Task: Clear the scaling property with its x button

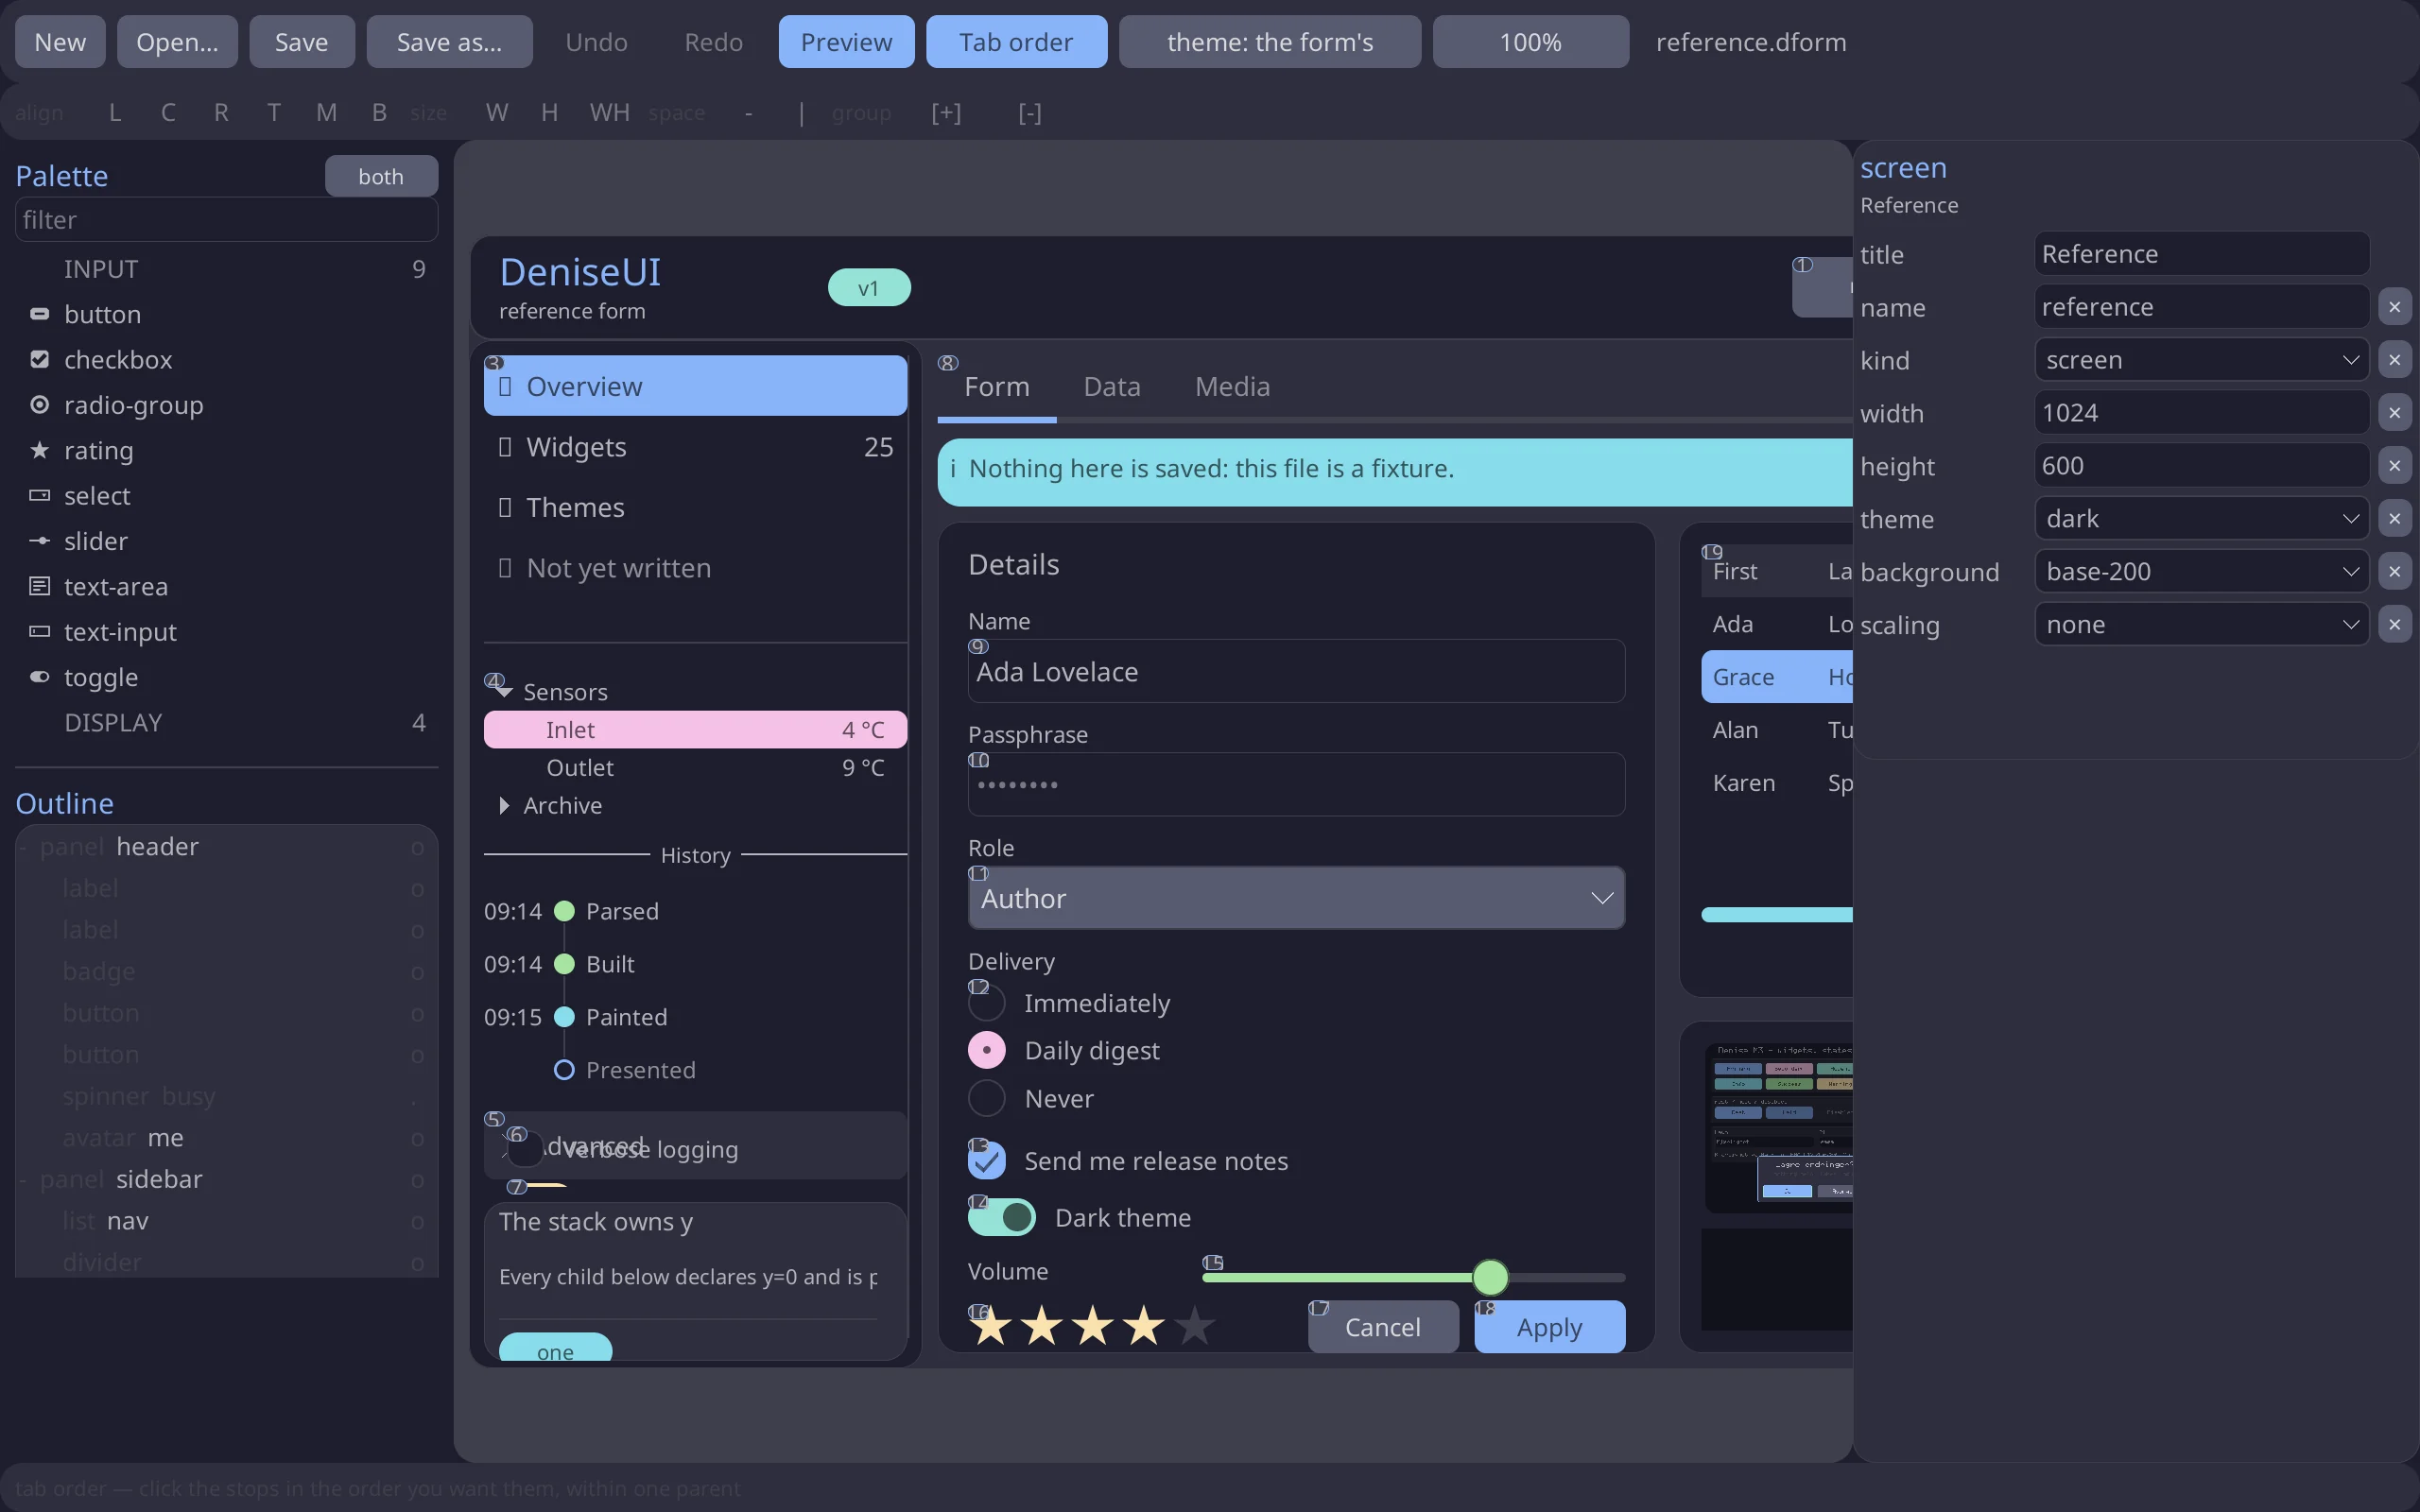Action: pyautogui.click(x=2394, y=625)
